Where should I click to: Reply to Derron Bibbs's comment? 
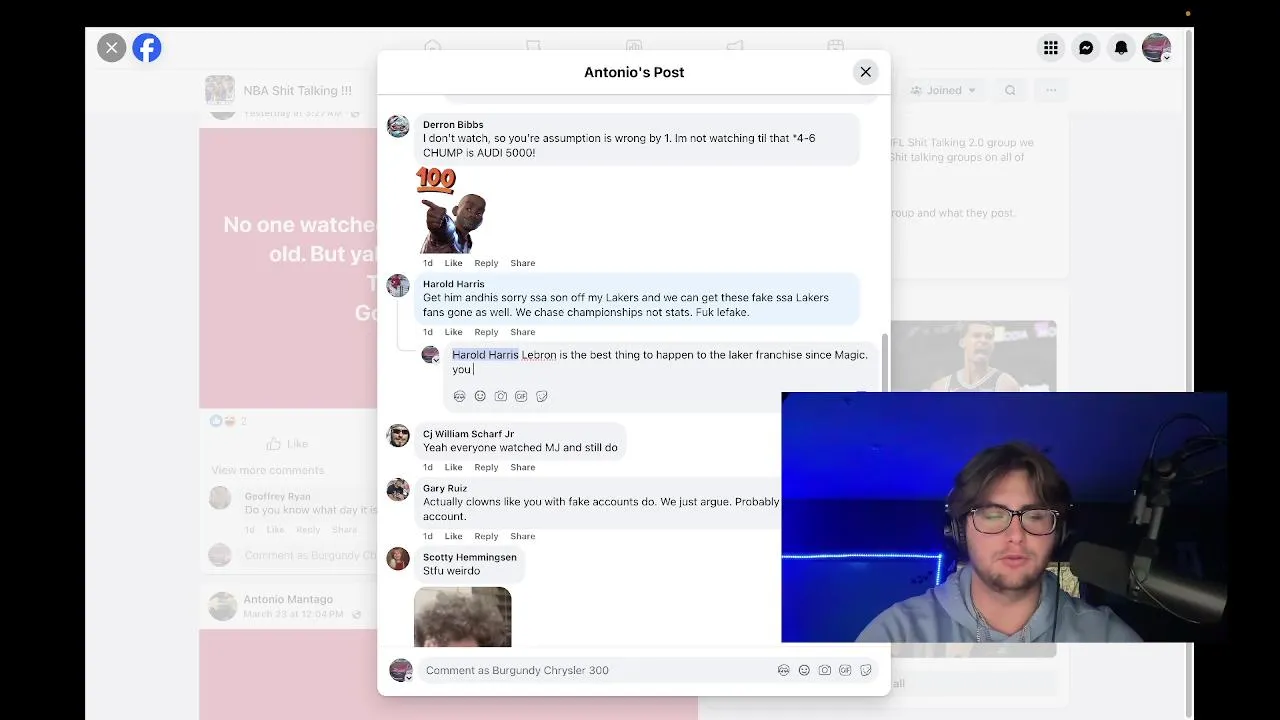click(486, 263)
